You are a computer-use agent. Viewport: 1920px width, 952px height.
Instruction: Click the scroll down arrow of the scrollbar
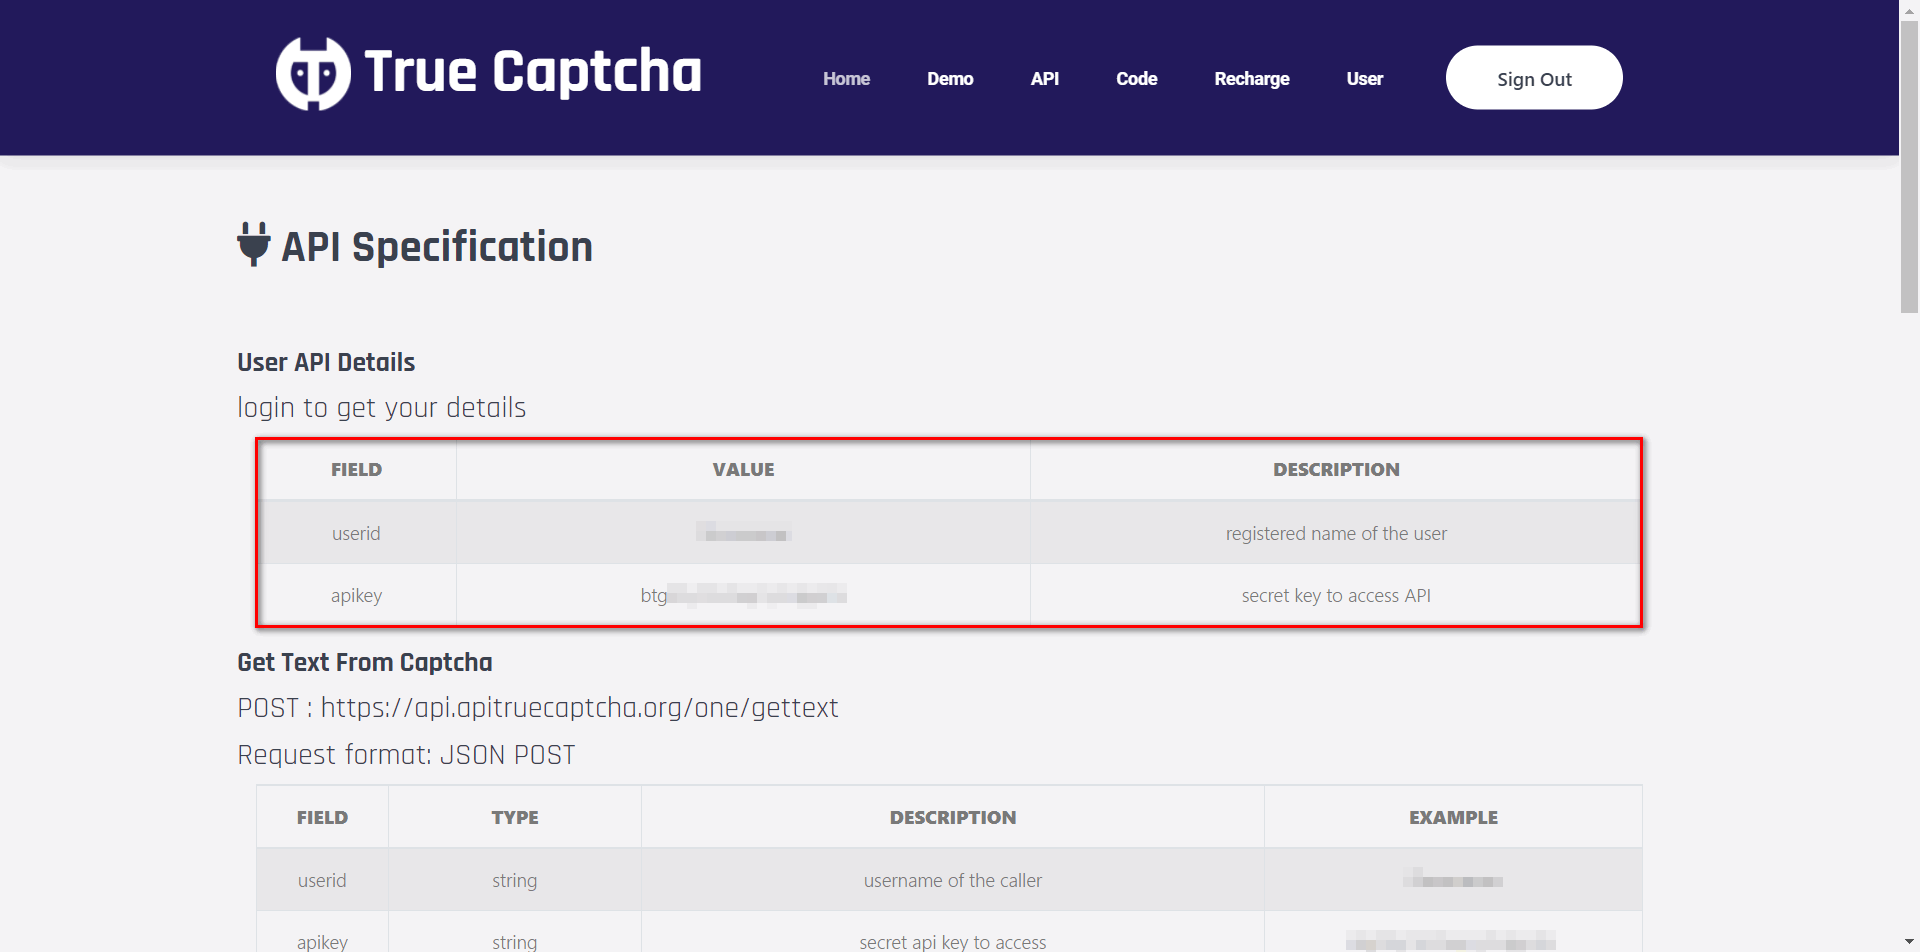click(x=1909, y=942)
